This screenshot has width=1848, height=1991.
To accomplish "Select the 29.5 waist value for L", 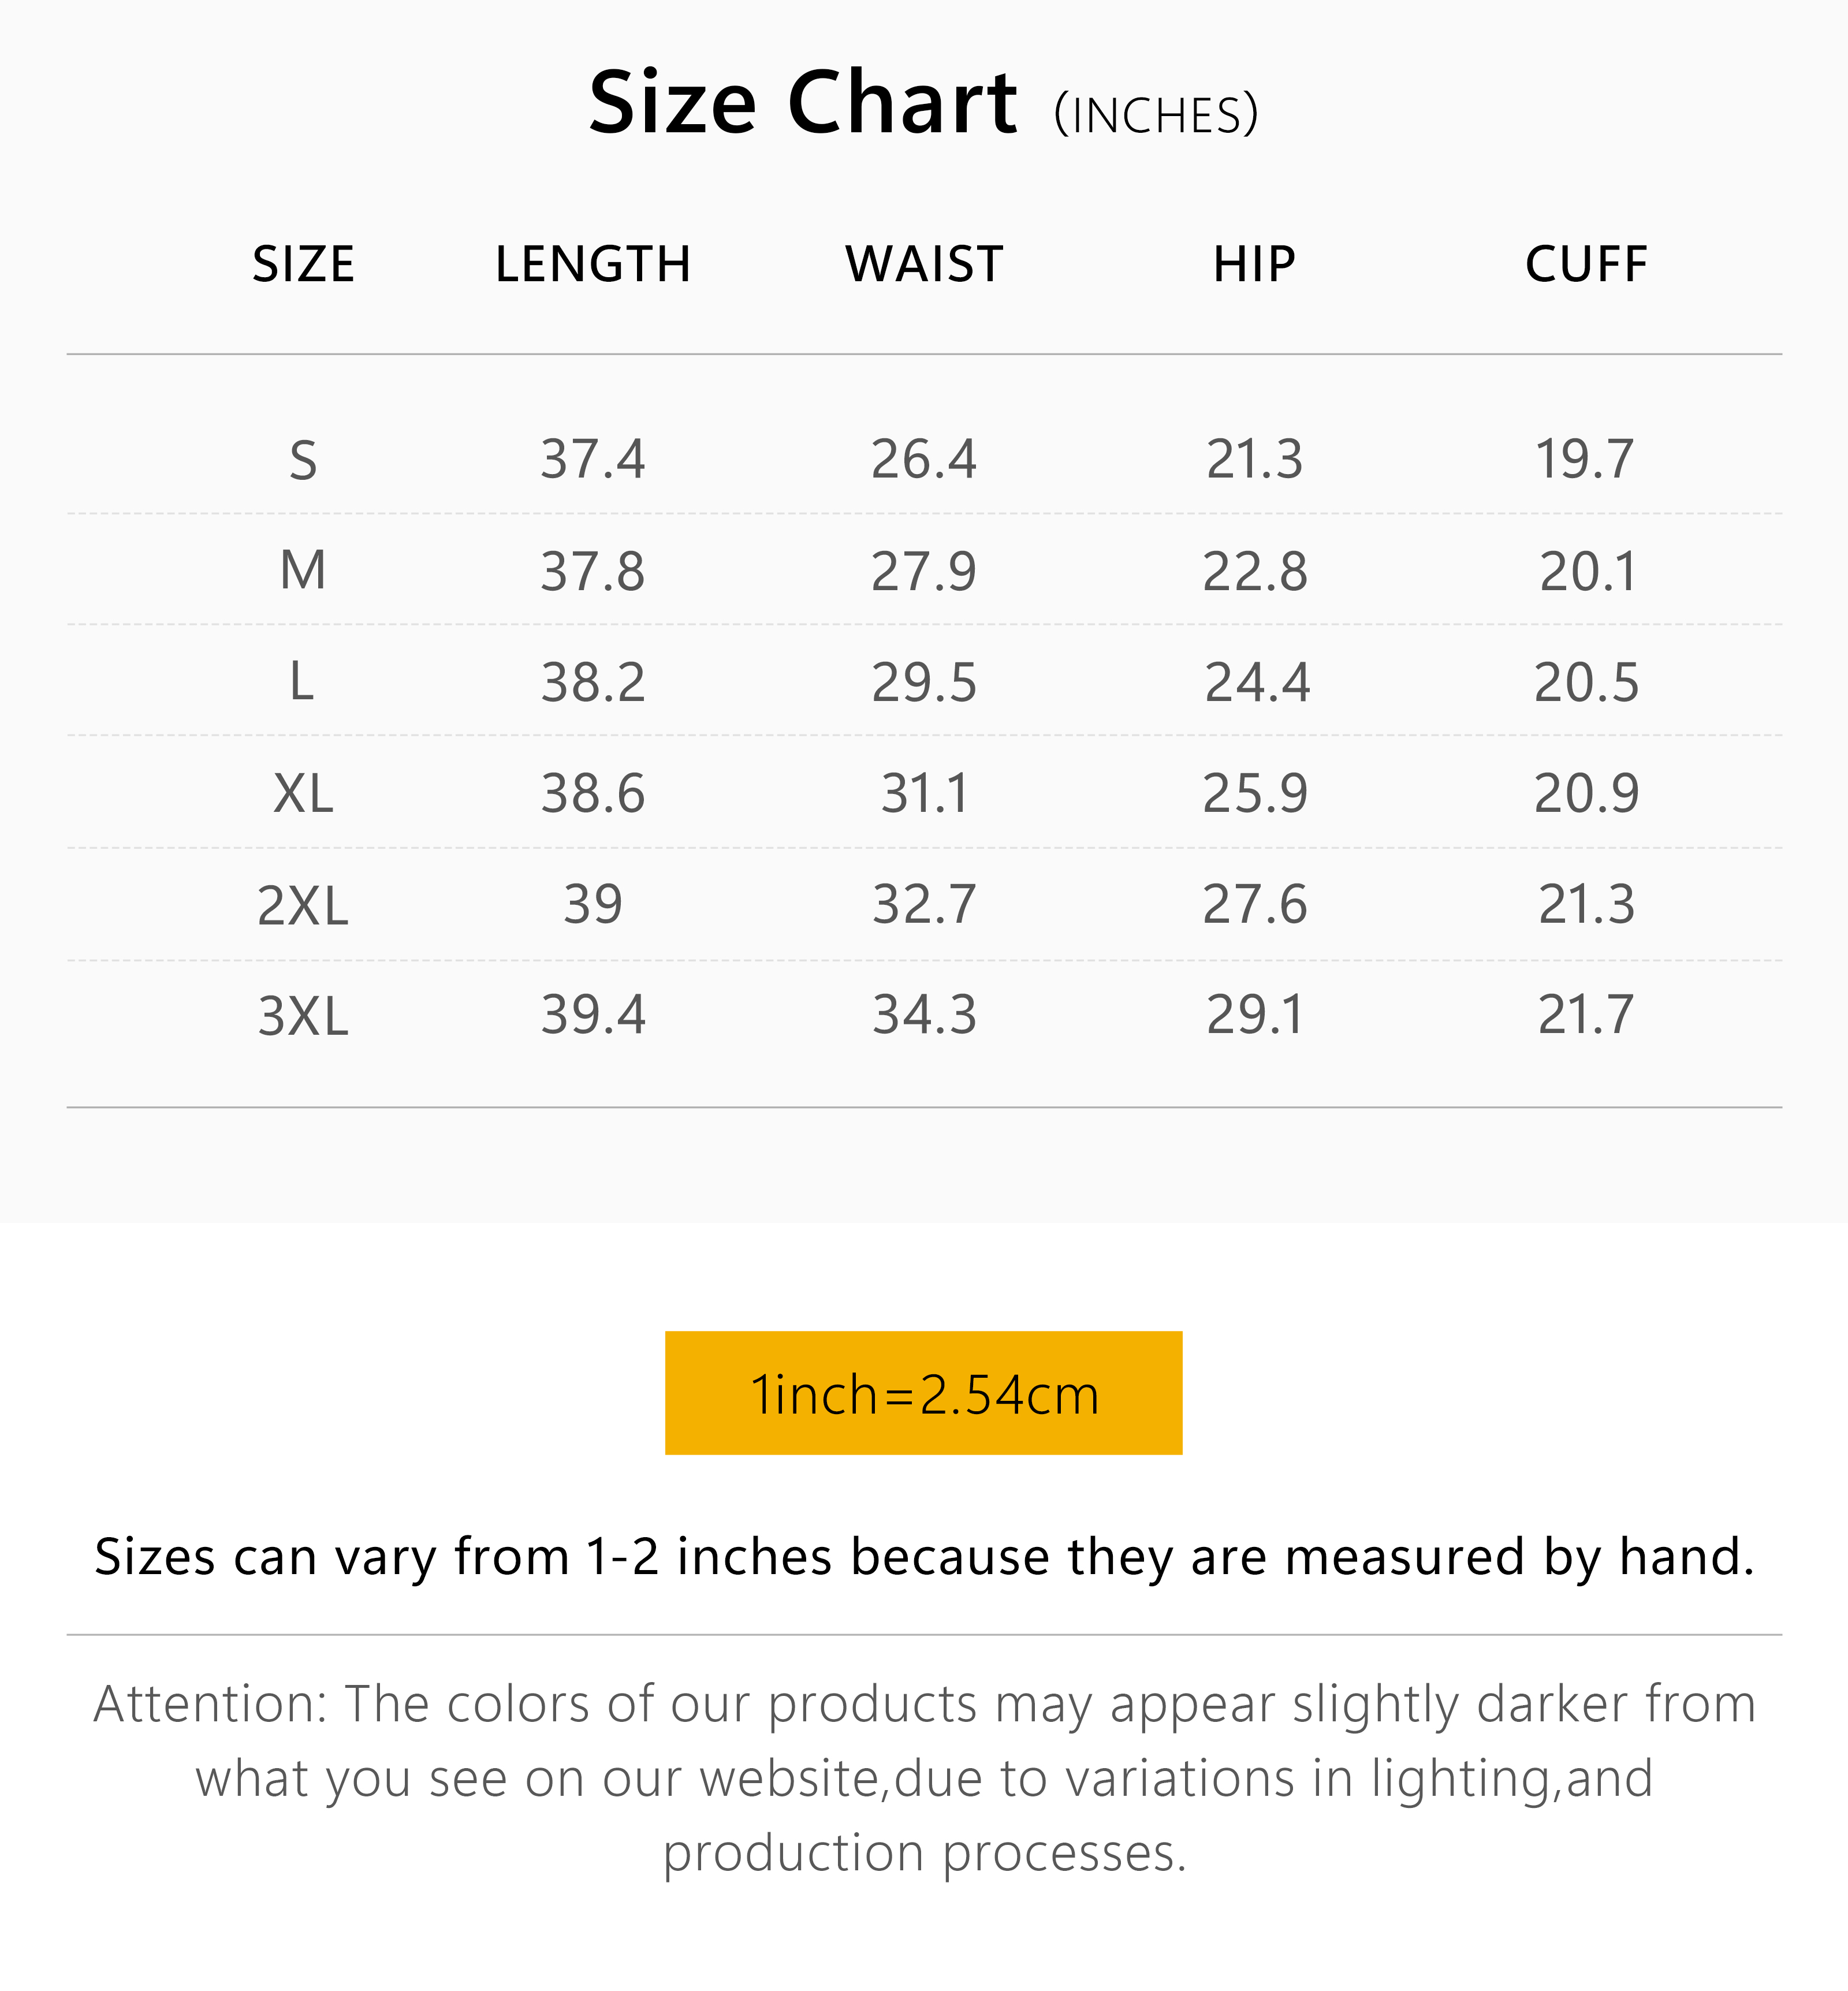I will [924, 683].
